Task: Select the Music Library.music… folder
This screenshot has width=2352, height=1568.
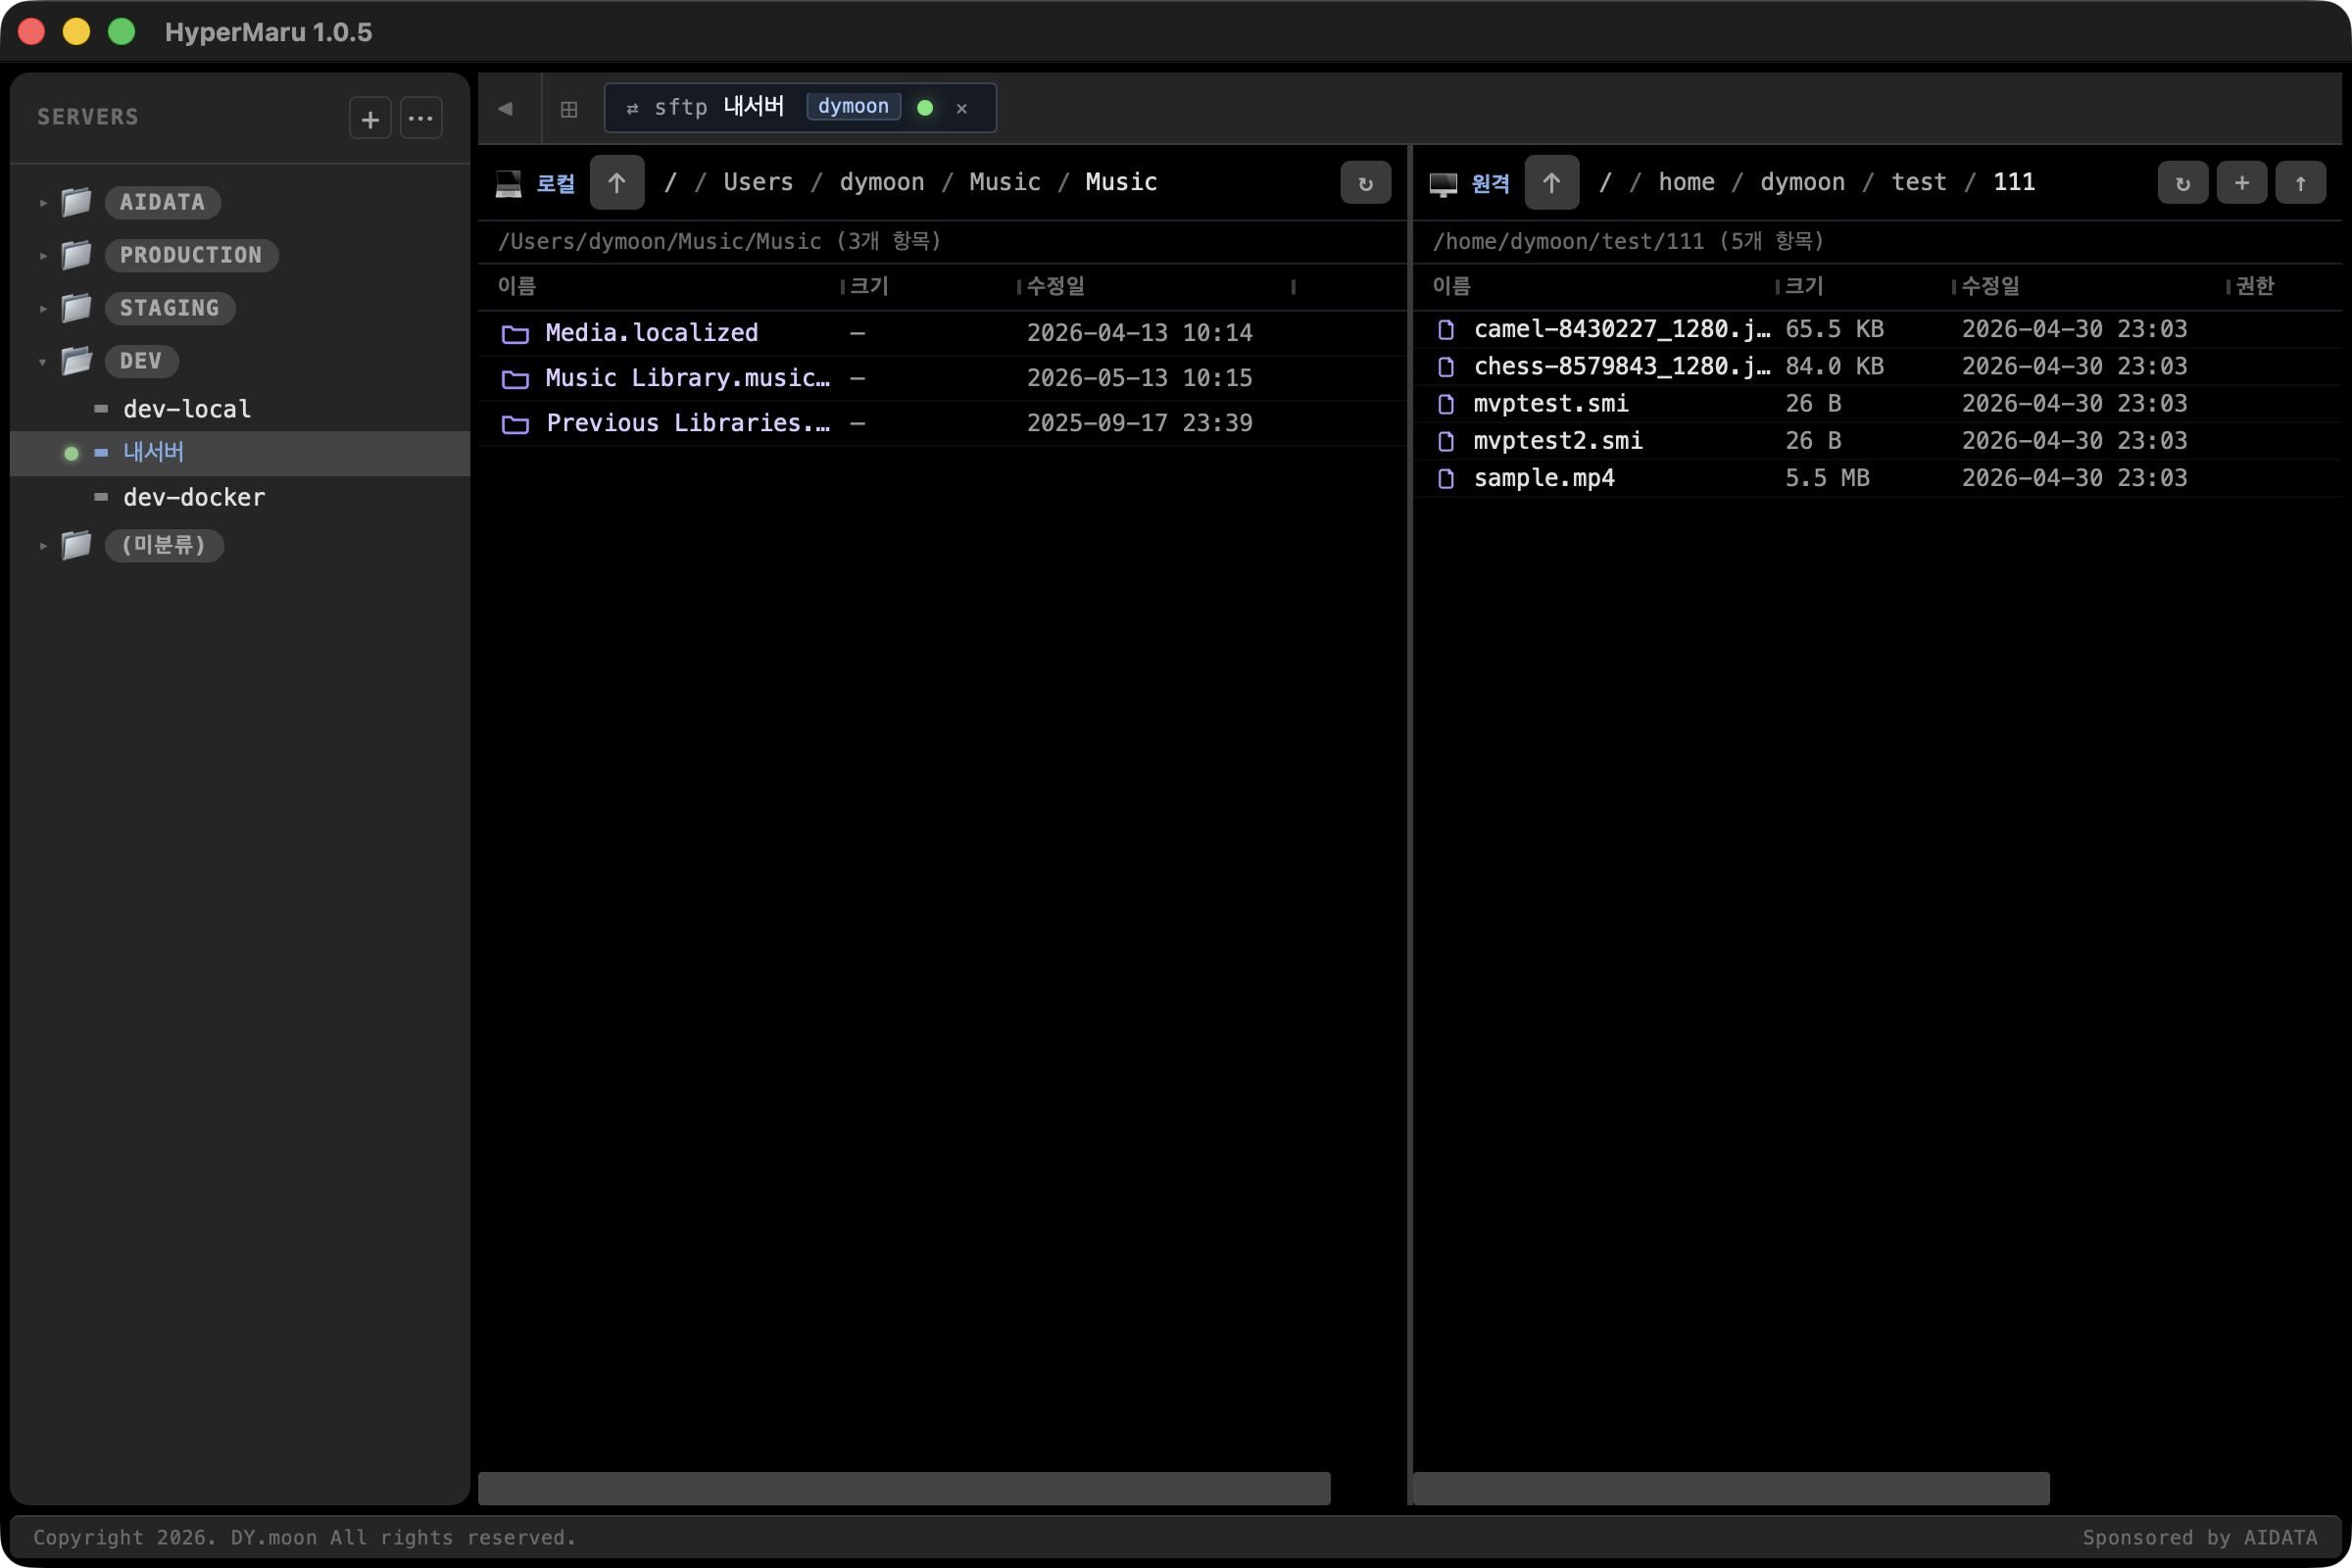Action: click(x=942, y=378)
